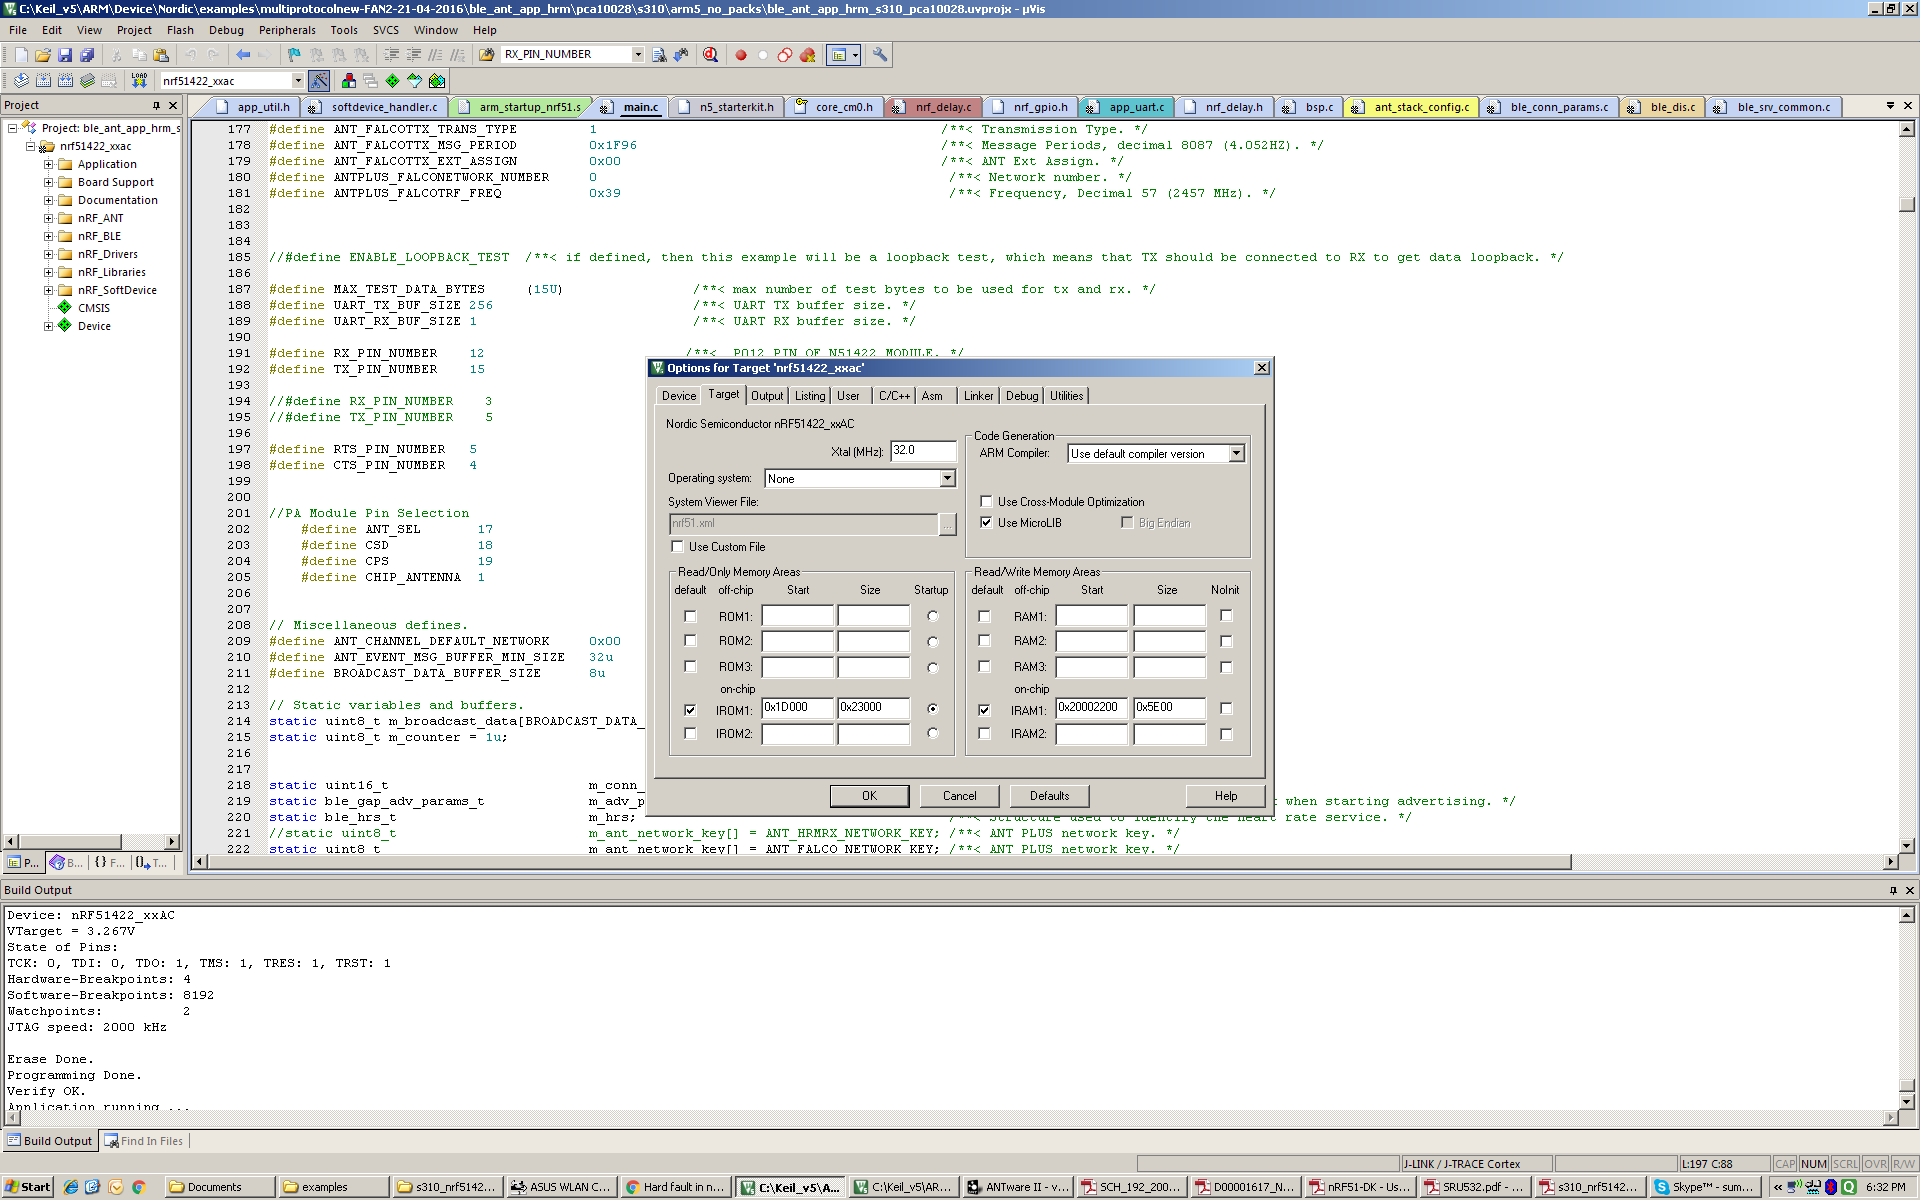Uncheck the Use MicroLIB checkbox
Viewport: 1920px width, 1200px height.
point(986,523)
